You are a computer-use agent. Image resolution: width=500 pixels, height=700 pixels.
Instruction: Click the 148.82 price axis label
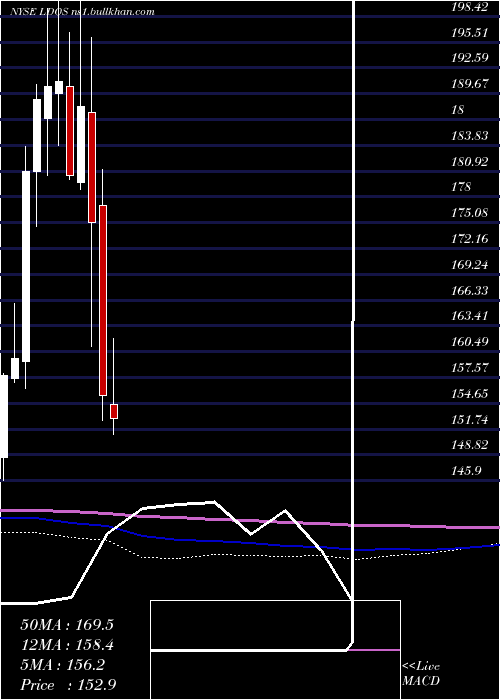tap(470, 445)
